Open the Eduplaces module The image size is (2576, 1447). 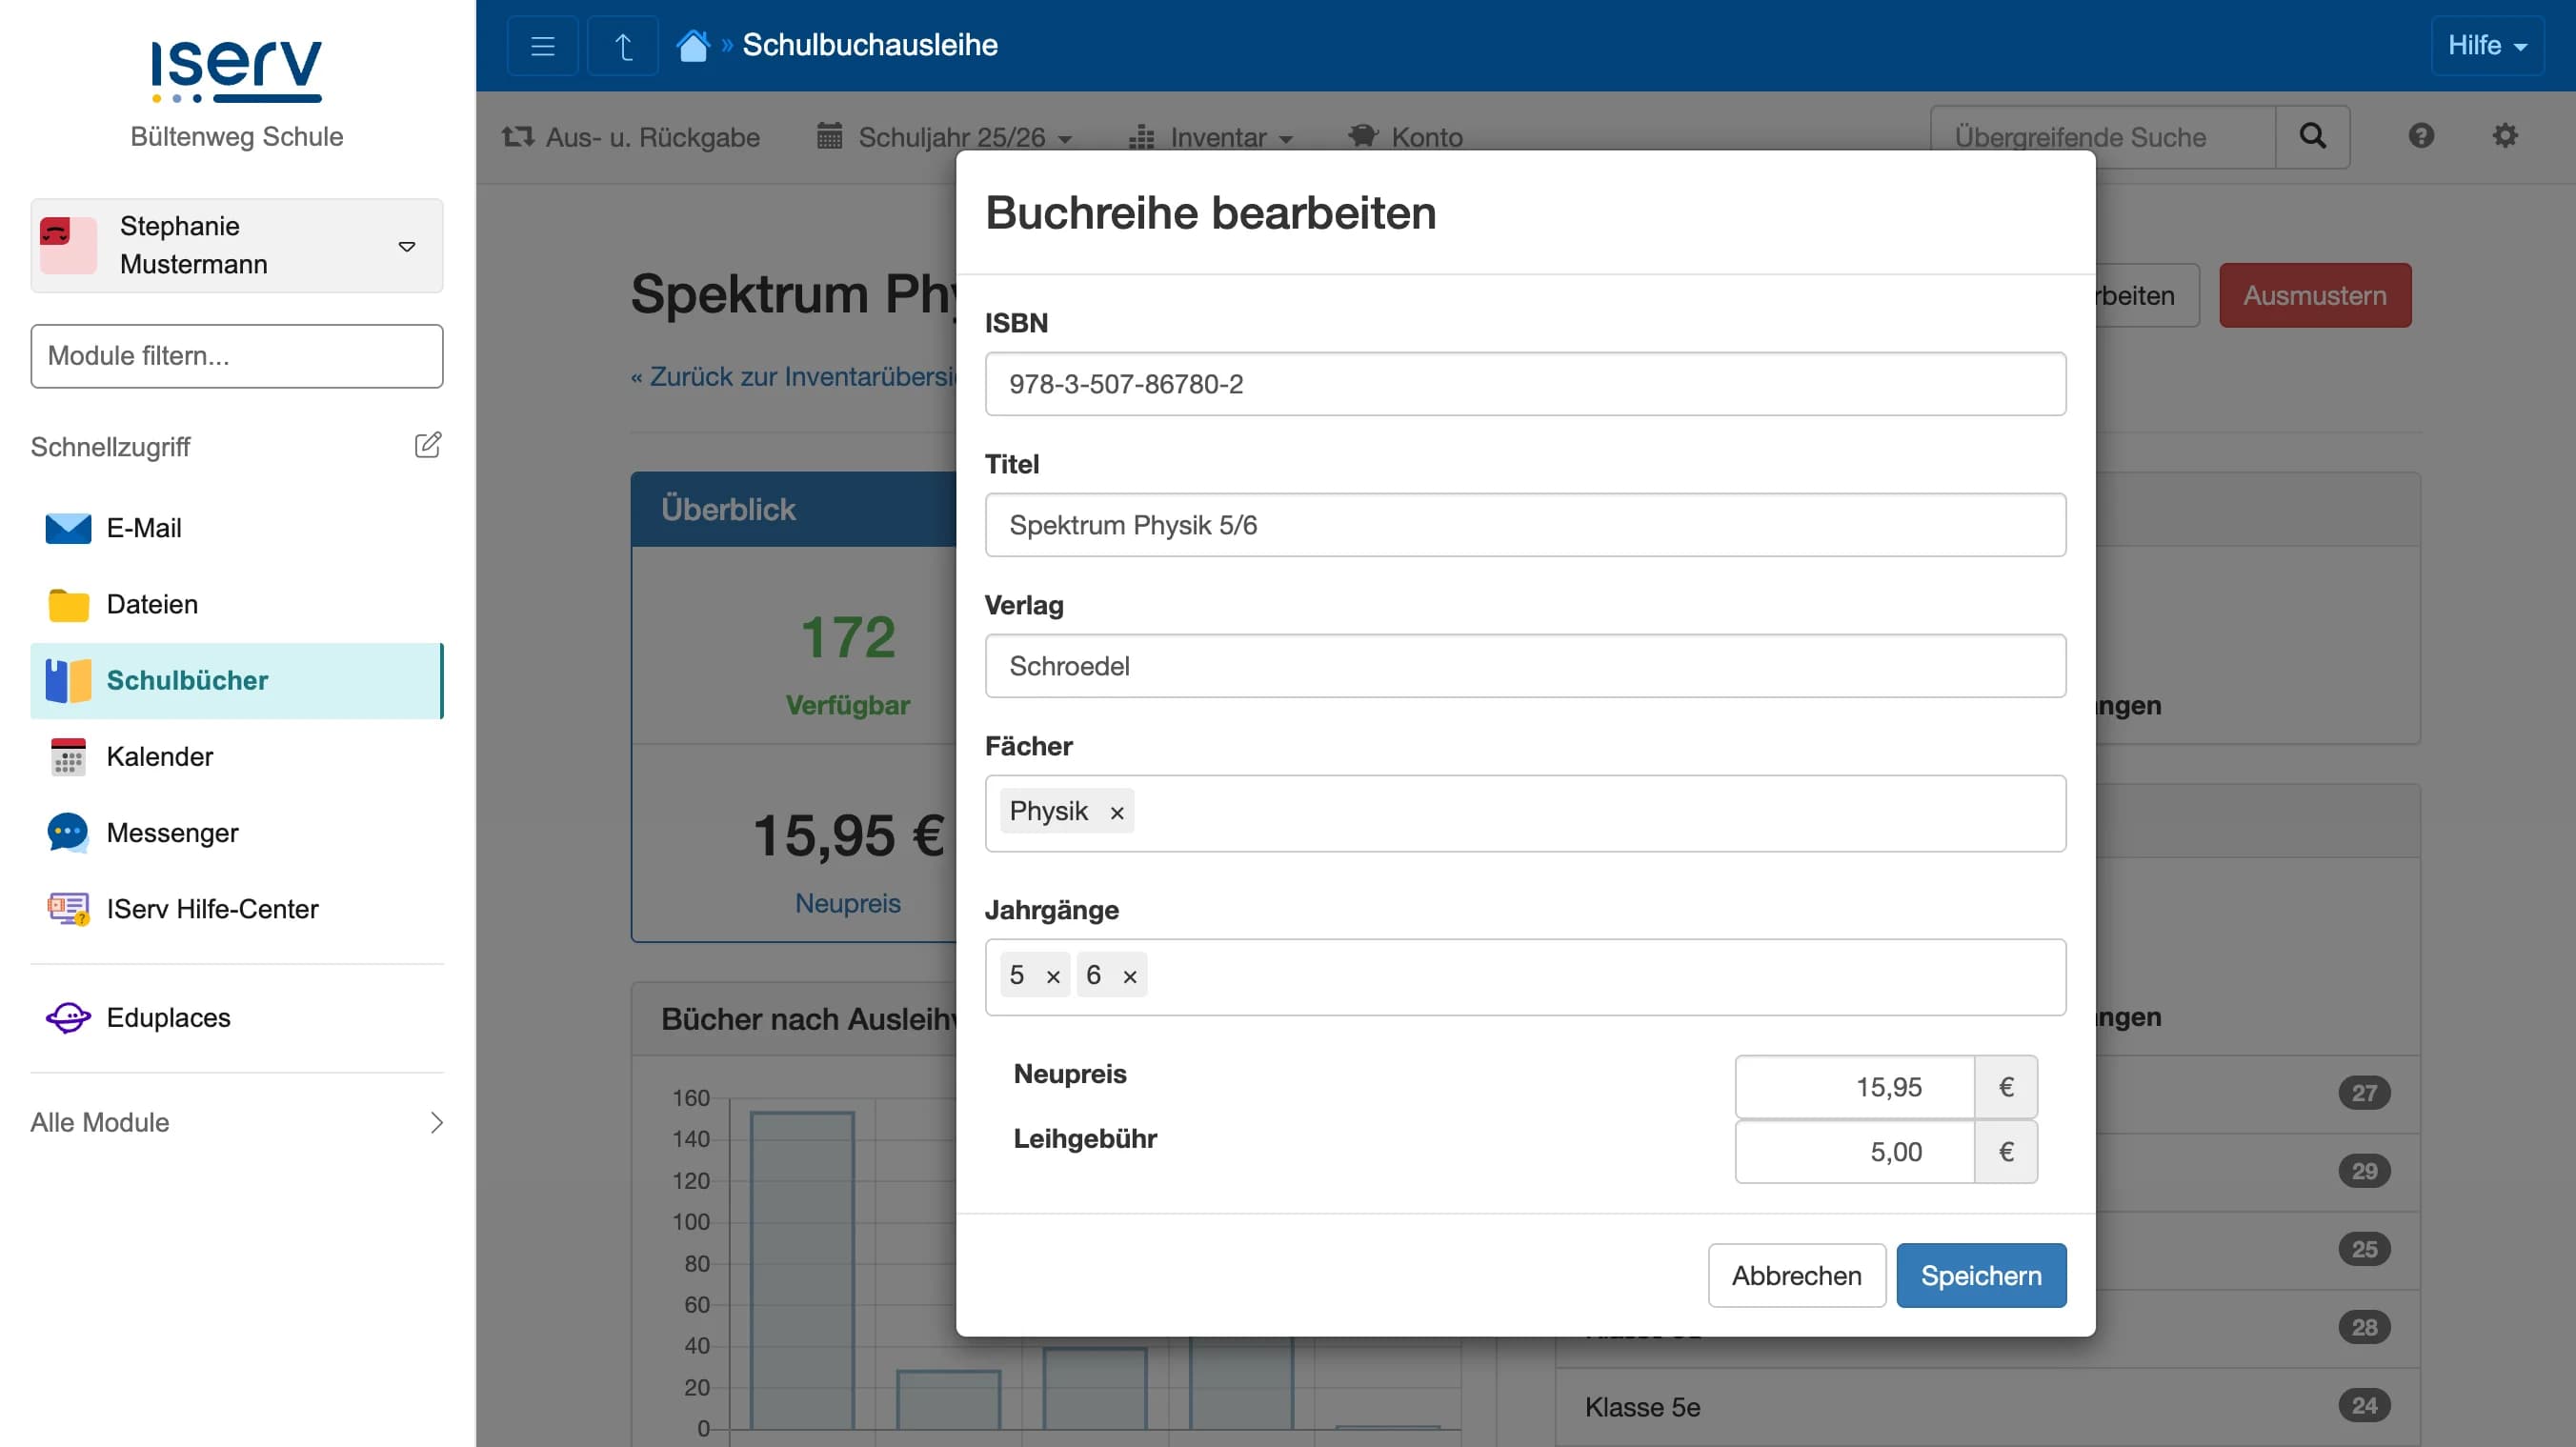click(x=168, y=1017)
